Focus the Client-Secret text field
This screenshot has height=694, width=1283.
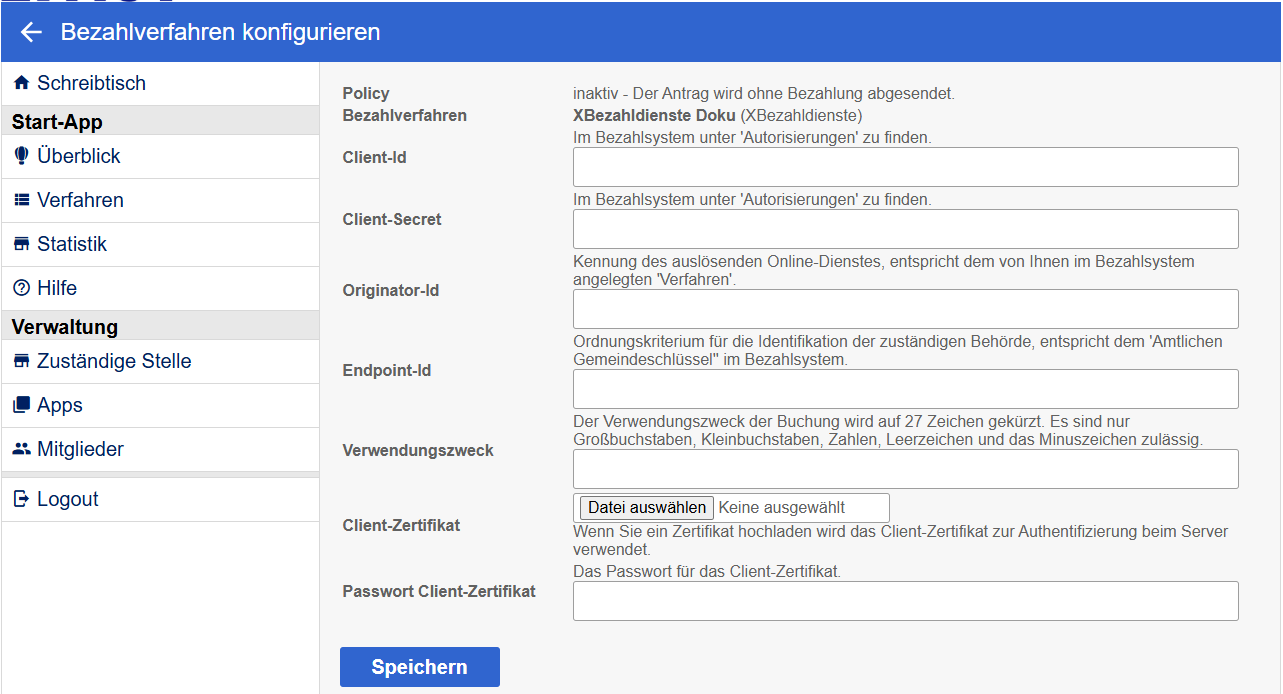tap(905, 229)
